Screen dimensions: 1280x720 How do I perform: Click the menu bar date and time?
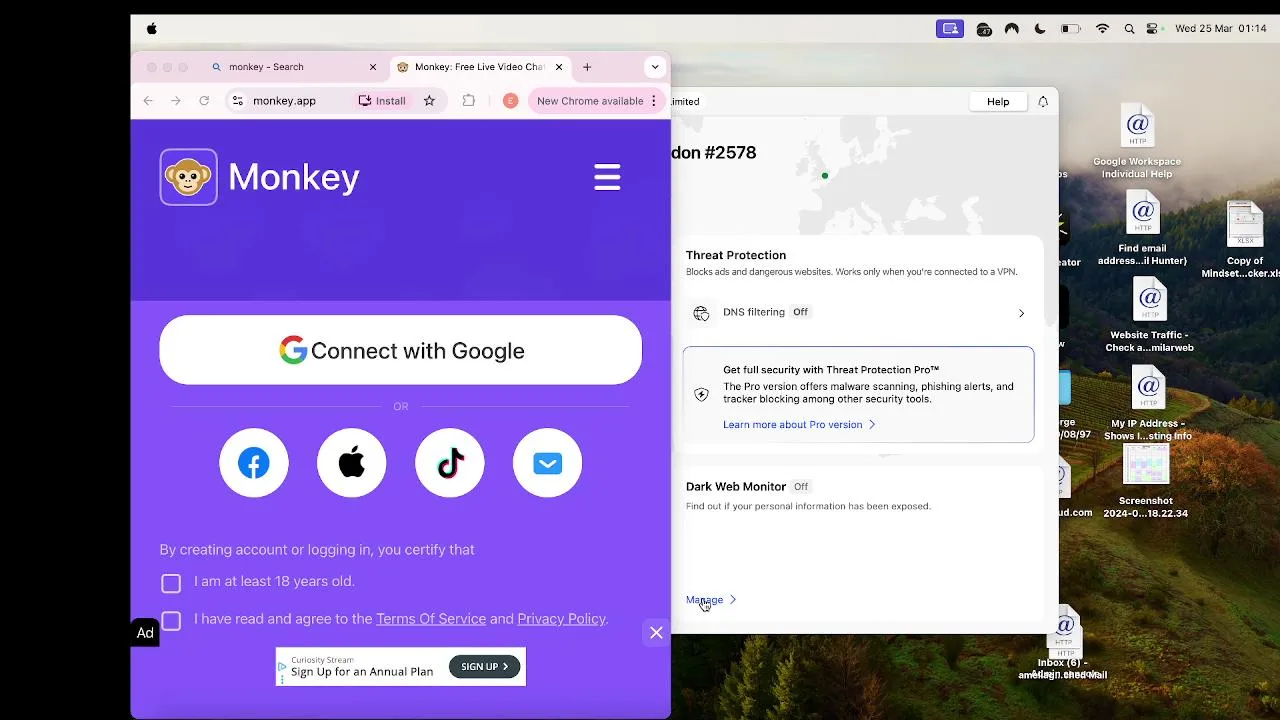point(1221,29)
